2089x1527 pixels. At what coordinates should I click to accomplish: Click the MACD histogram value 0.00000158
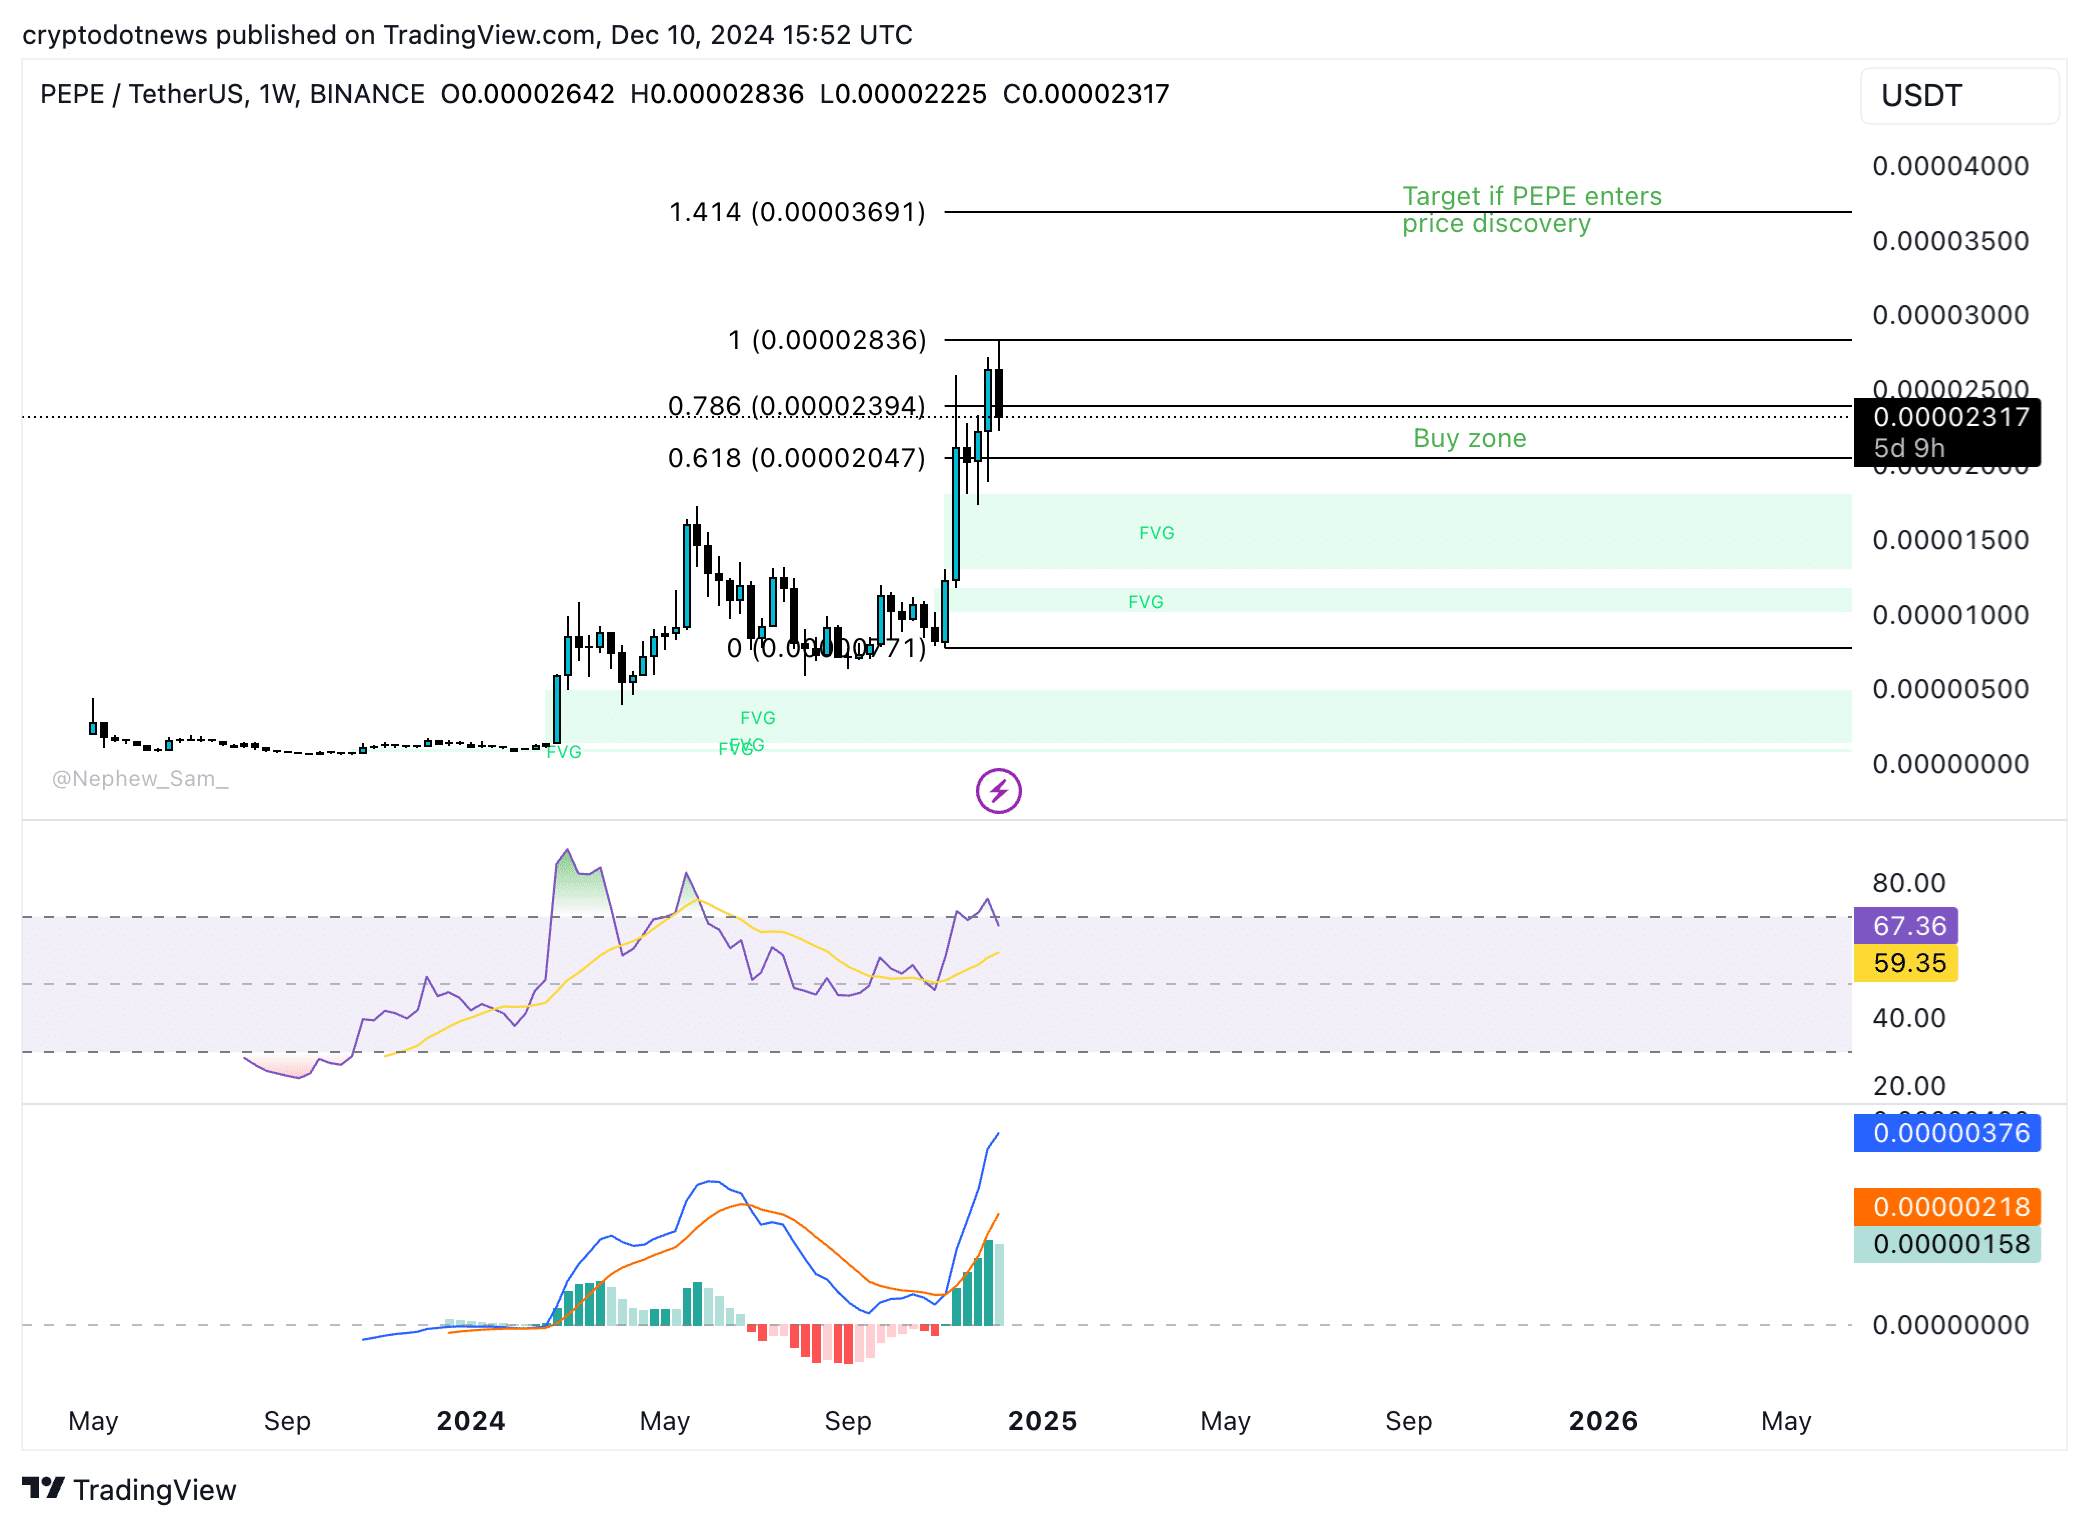[x=1947, y=1244]
